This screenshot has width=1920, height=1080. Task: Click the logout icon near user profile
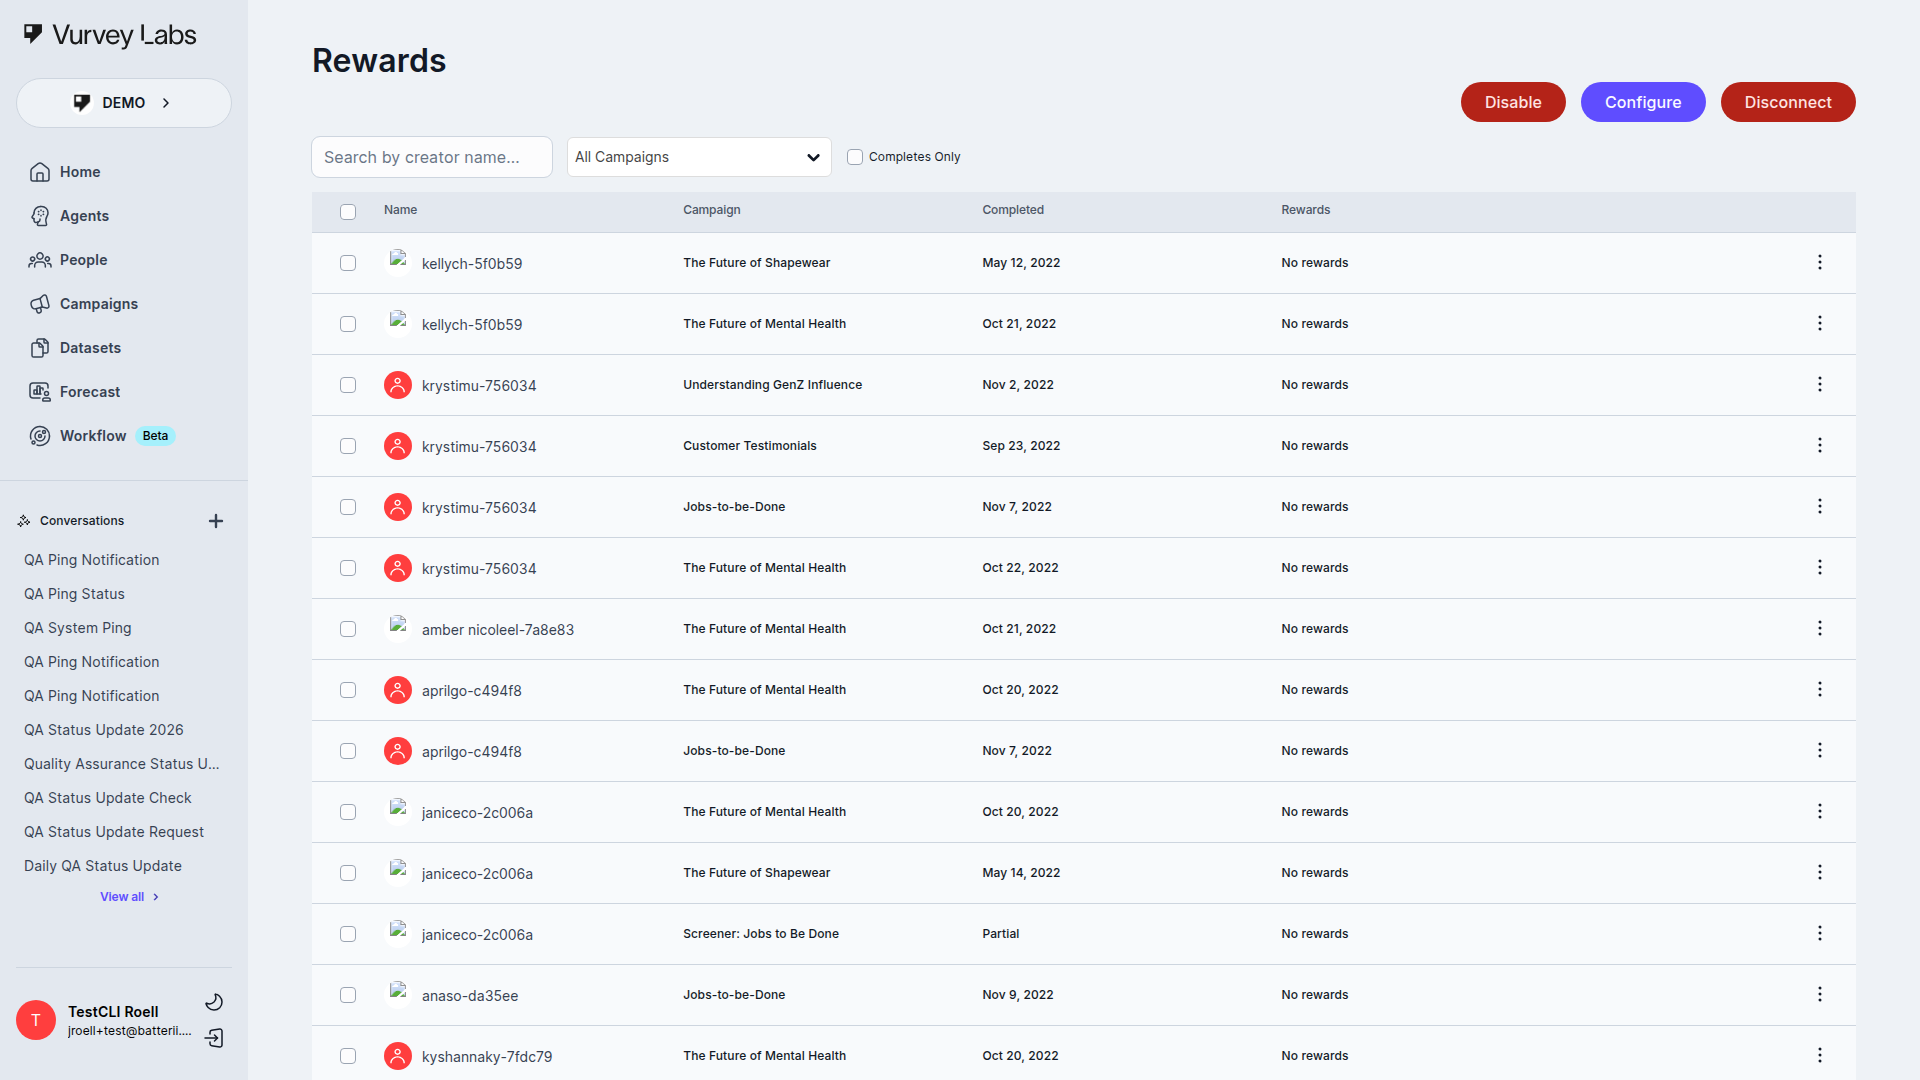click(214, 1038)
